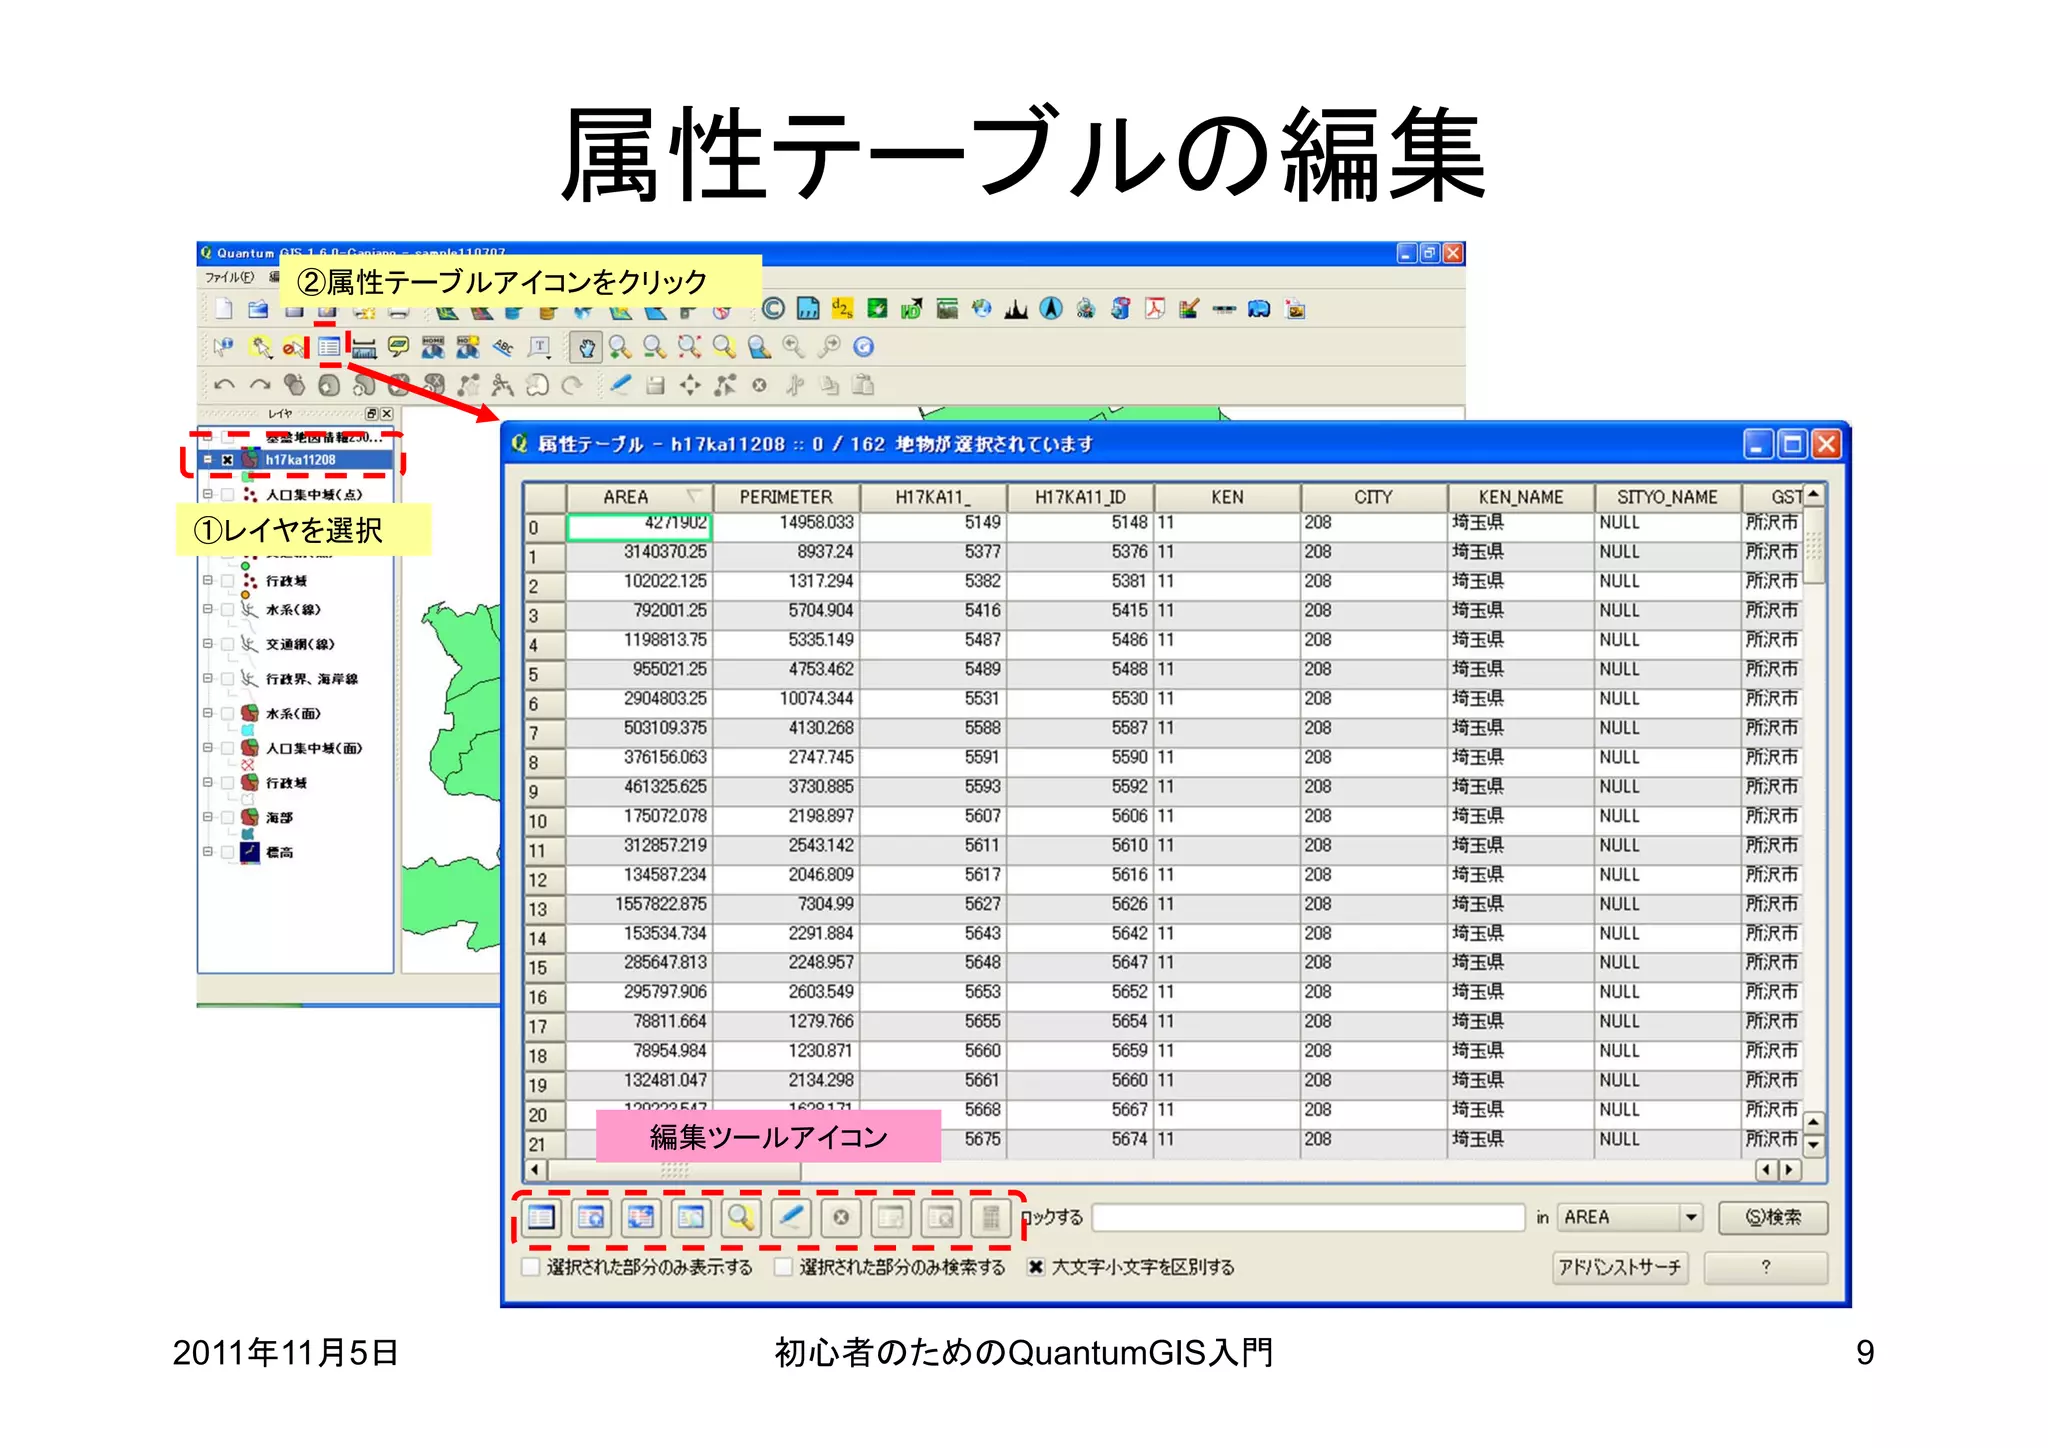
Task: Click the vertical scrollbar down arrow
Action: click(1813, 1146)
